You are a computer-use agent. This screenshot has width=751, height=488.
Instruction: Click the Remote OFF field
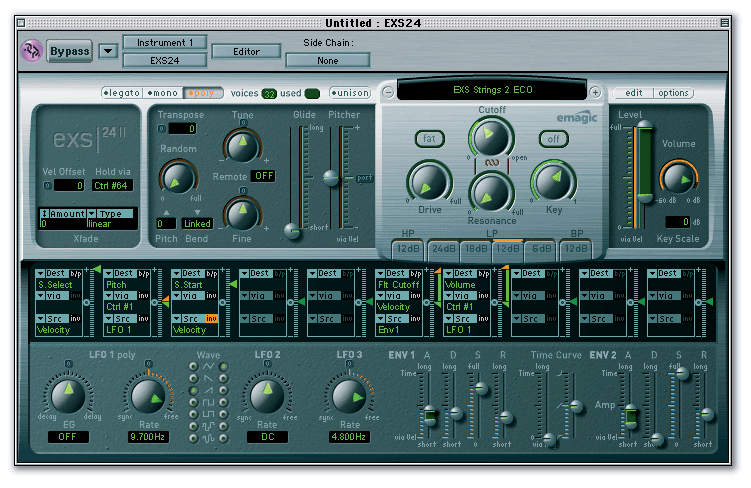(x=263, y=176)
